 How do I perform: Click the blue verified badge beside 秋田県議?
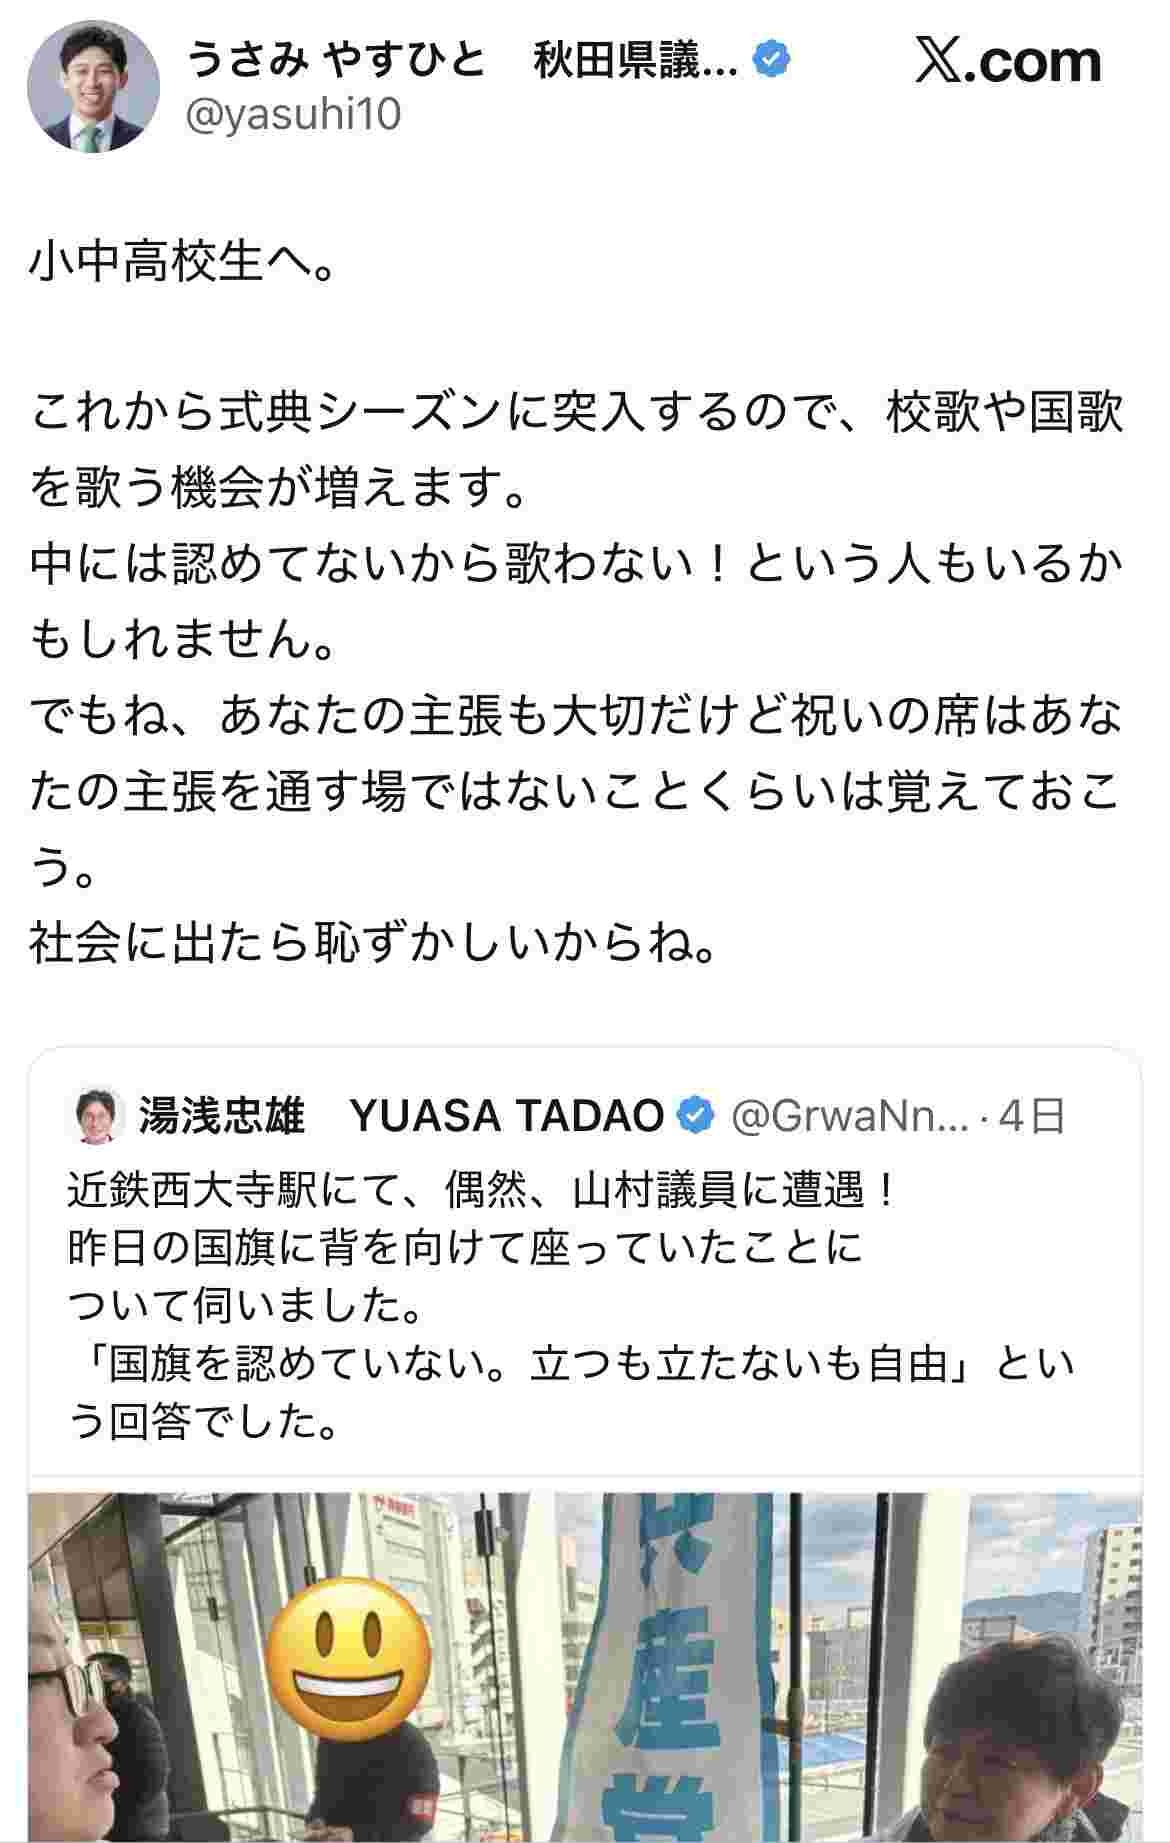(770, 62)
